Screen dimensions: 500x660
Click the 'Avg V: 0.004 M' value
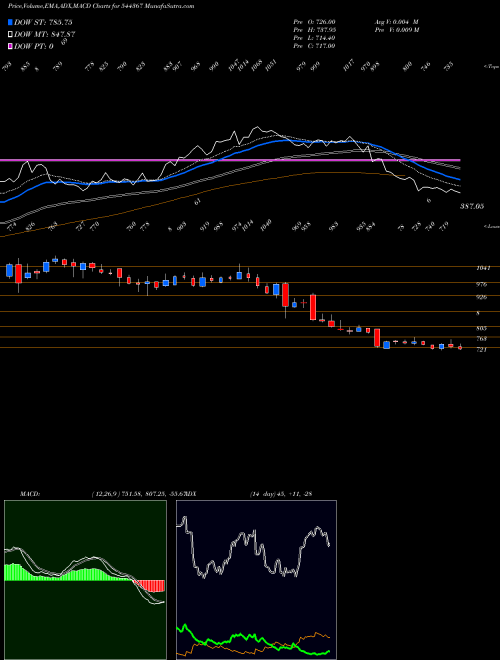(396, 22)
